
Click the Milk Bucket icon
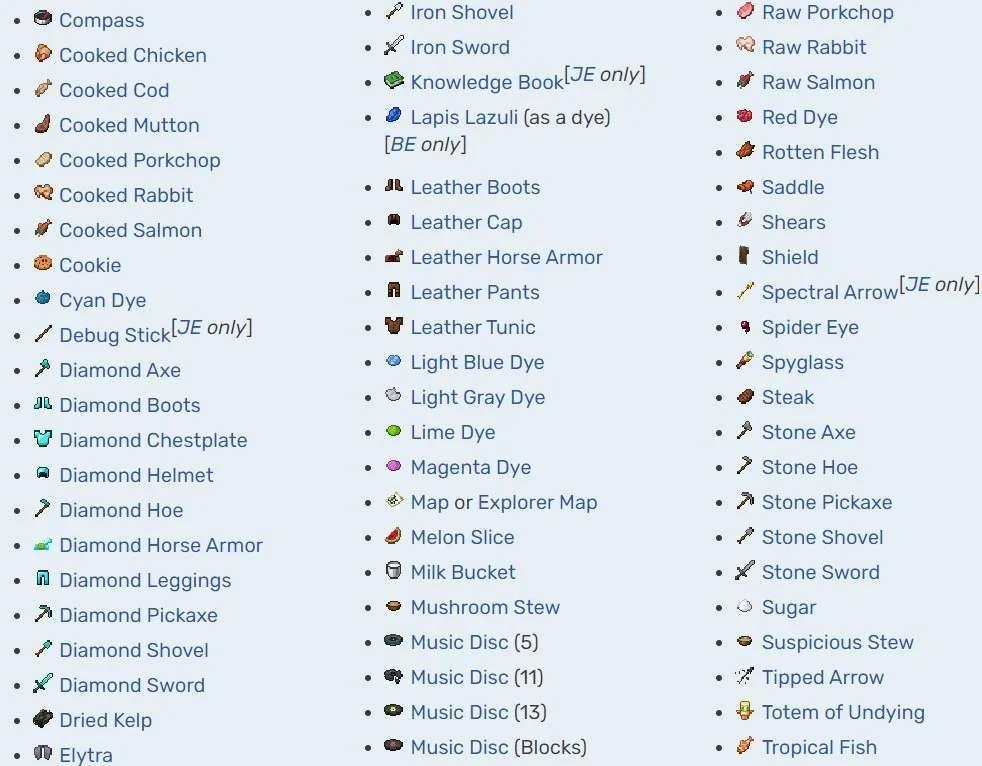pos(394,571)
